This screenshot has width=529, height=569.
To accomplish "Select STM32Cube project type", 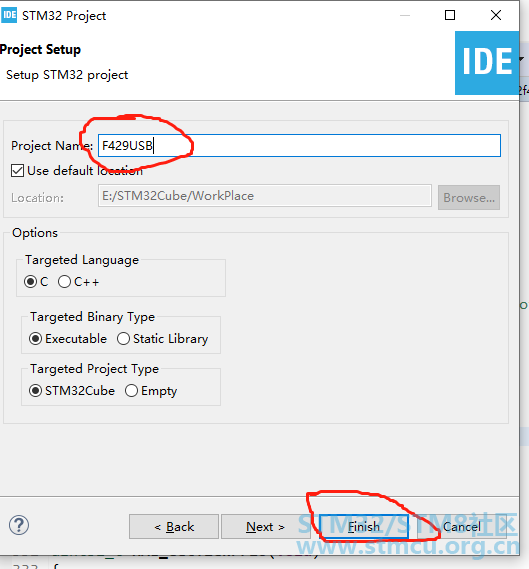I will (36, 391).
